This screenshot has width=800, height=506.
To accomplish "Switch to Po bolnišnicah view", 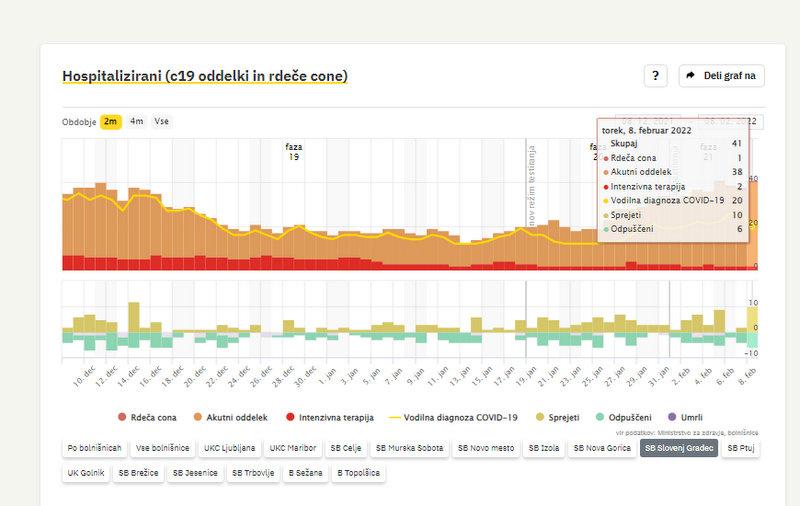I will pos(94,449).
